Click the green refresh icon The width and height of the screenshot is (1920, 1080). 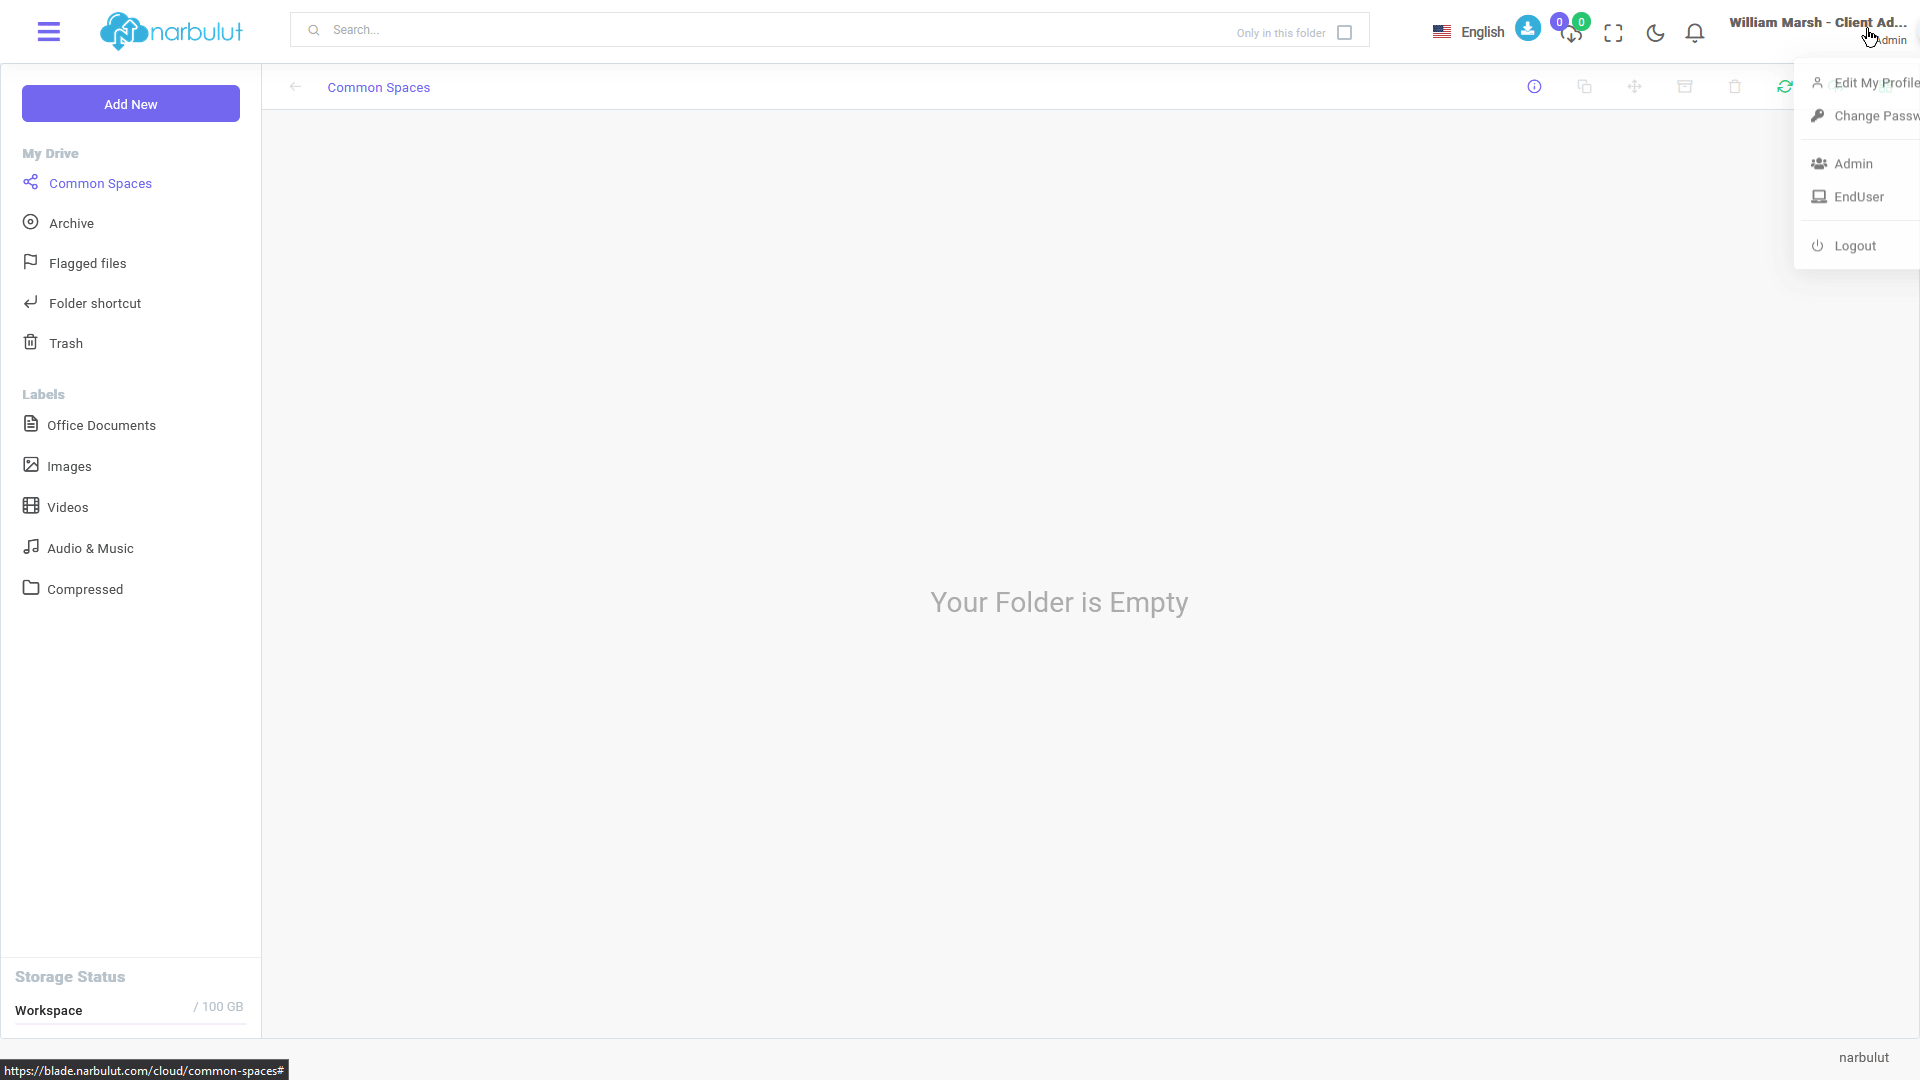[1785, 87]
